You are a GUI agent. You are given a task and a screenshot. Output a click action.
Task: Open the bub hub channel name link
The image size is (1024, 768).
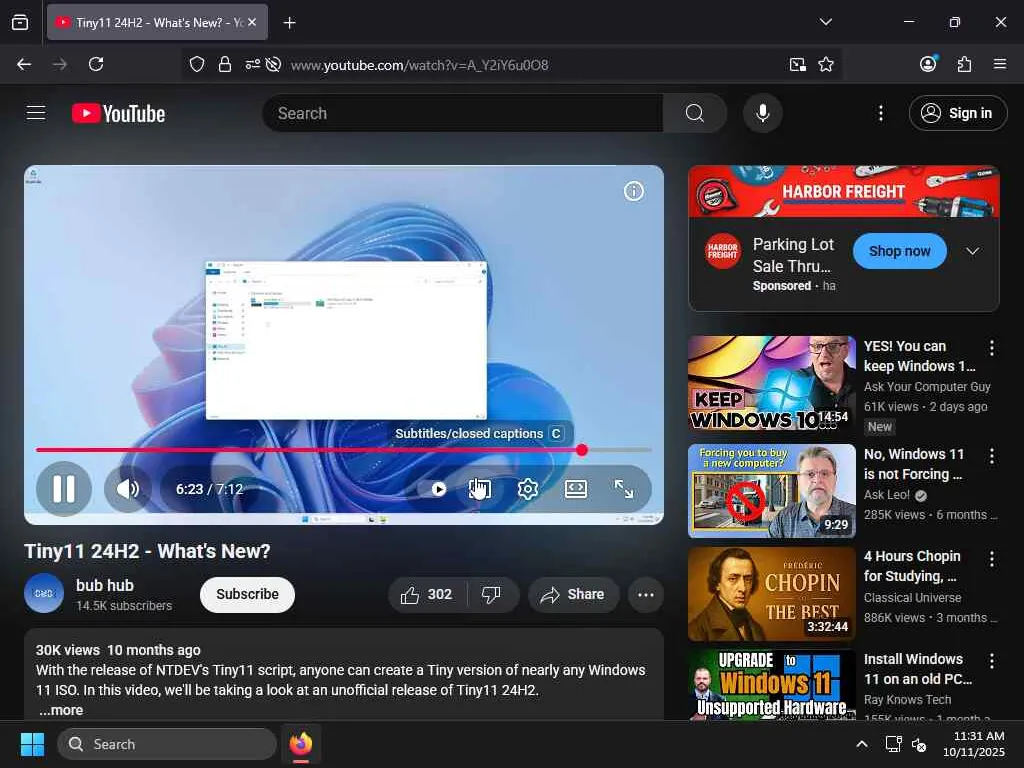coord(104,585)
